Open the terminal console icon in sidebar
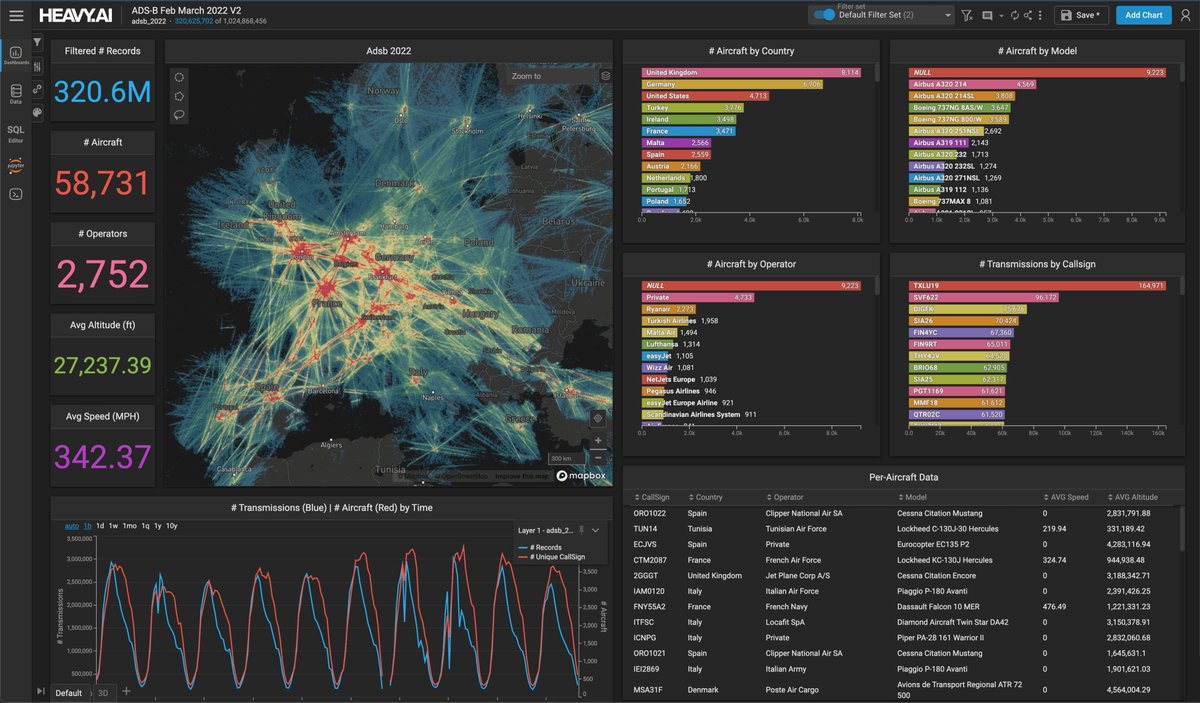Screen dimensions: 1200x703 16,194
